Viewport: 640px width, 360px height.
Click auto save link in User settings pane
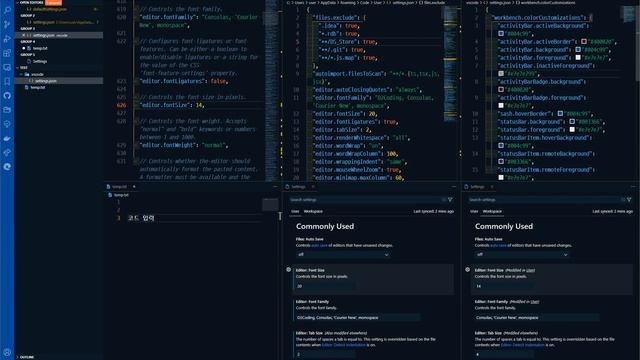click(319, 245)
